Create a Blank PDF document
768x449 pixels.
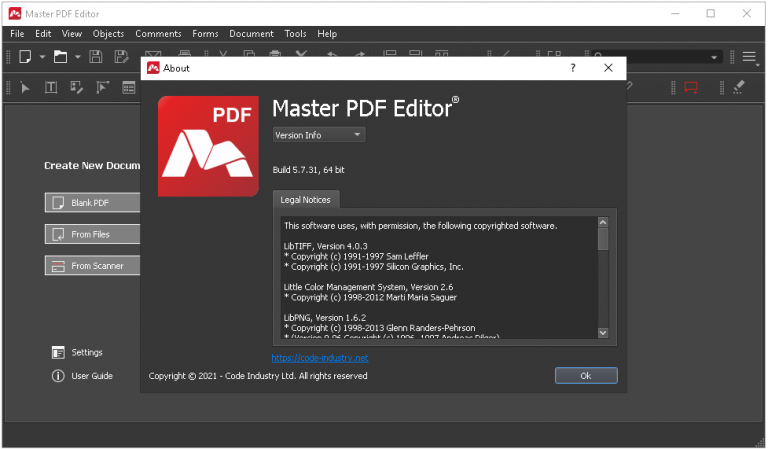click(x=93, y=203)
